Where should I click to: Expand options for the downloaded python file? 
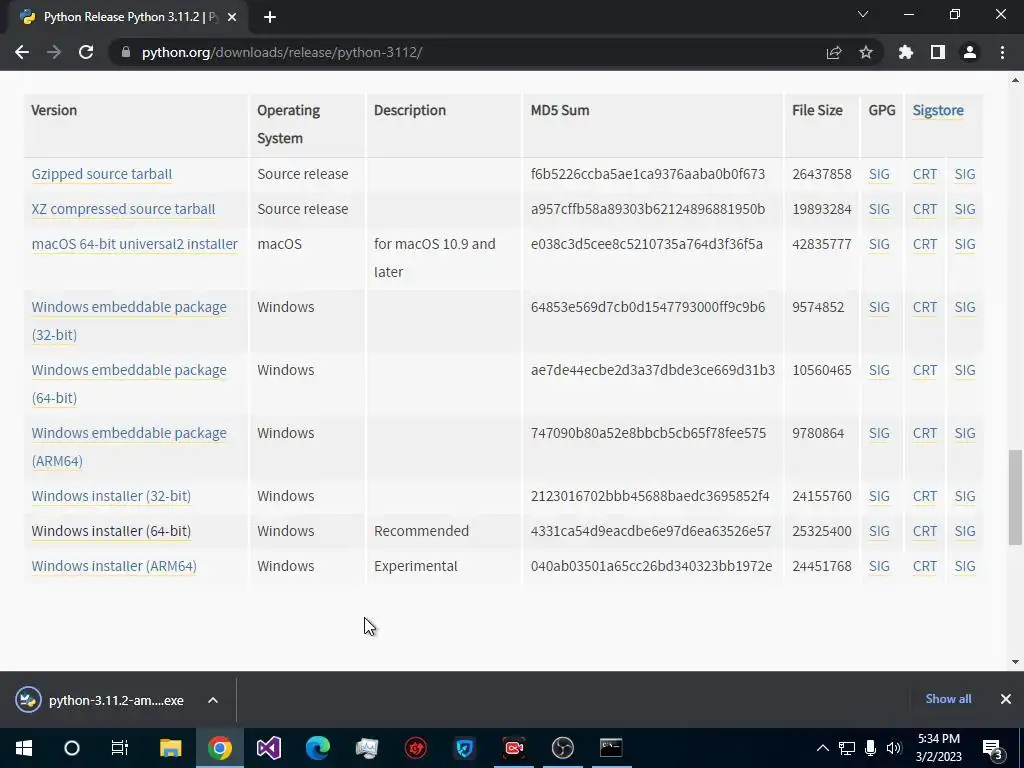213,700
